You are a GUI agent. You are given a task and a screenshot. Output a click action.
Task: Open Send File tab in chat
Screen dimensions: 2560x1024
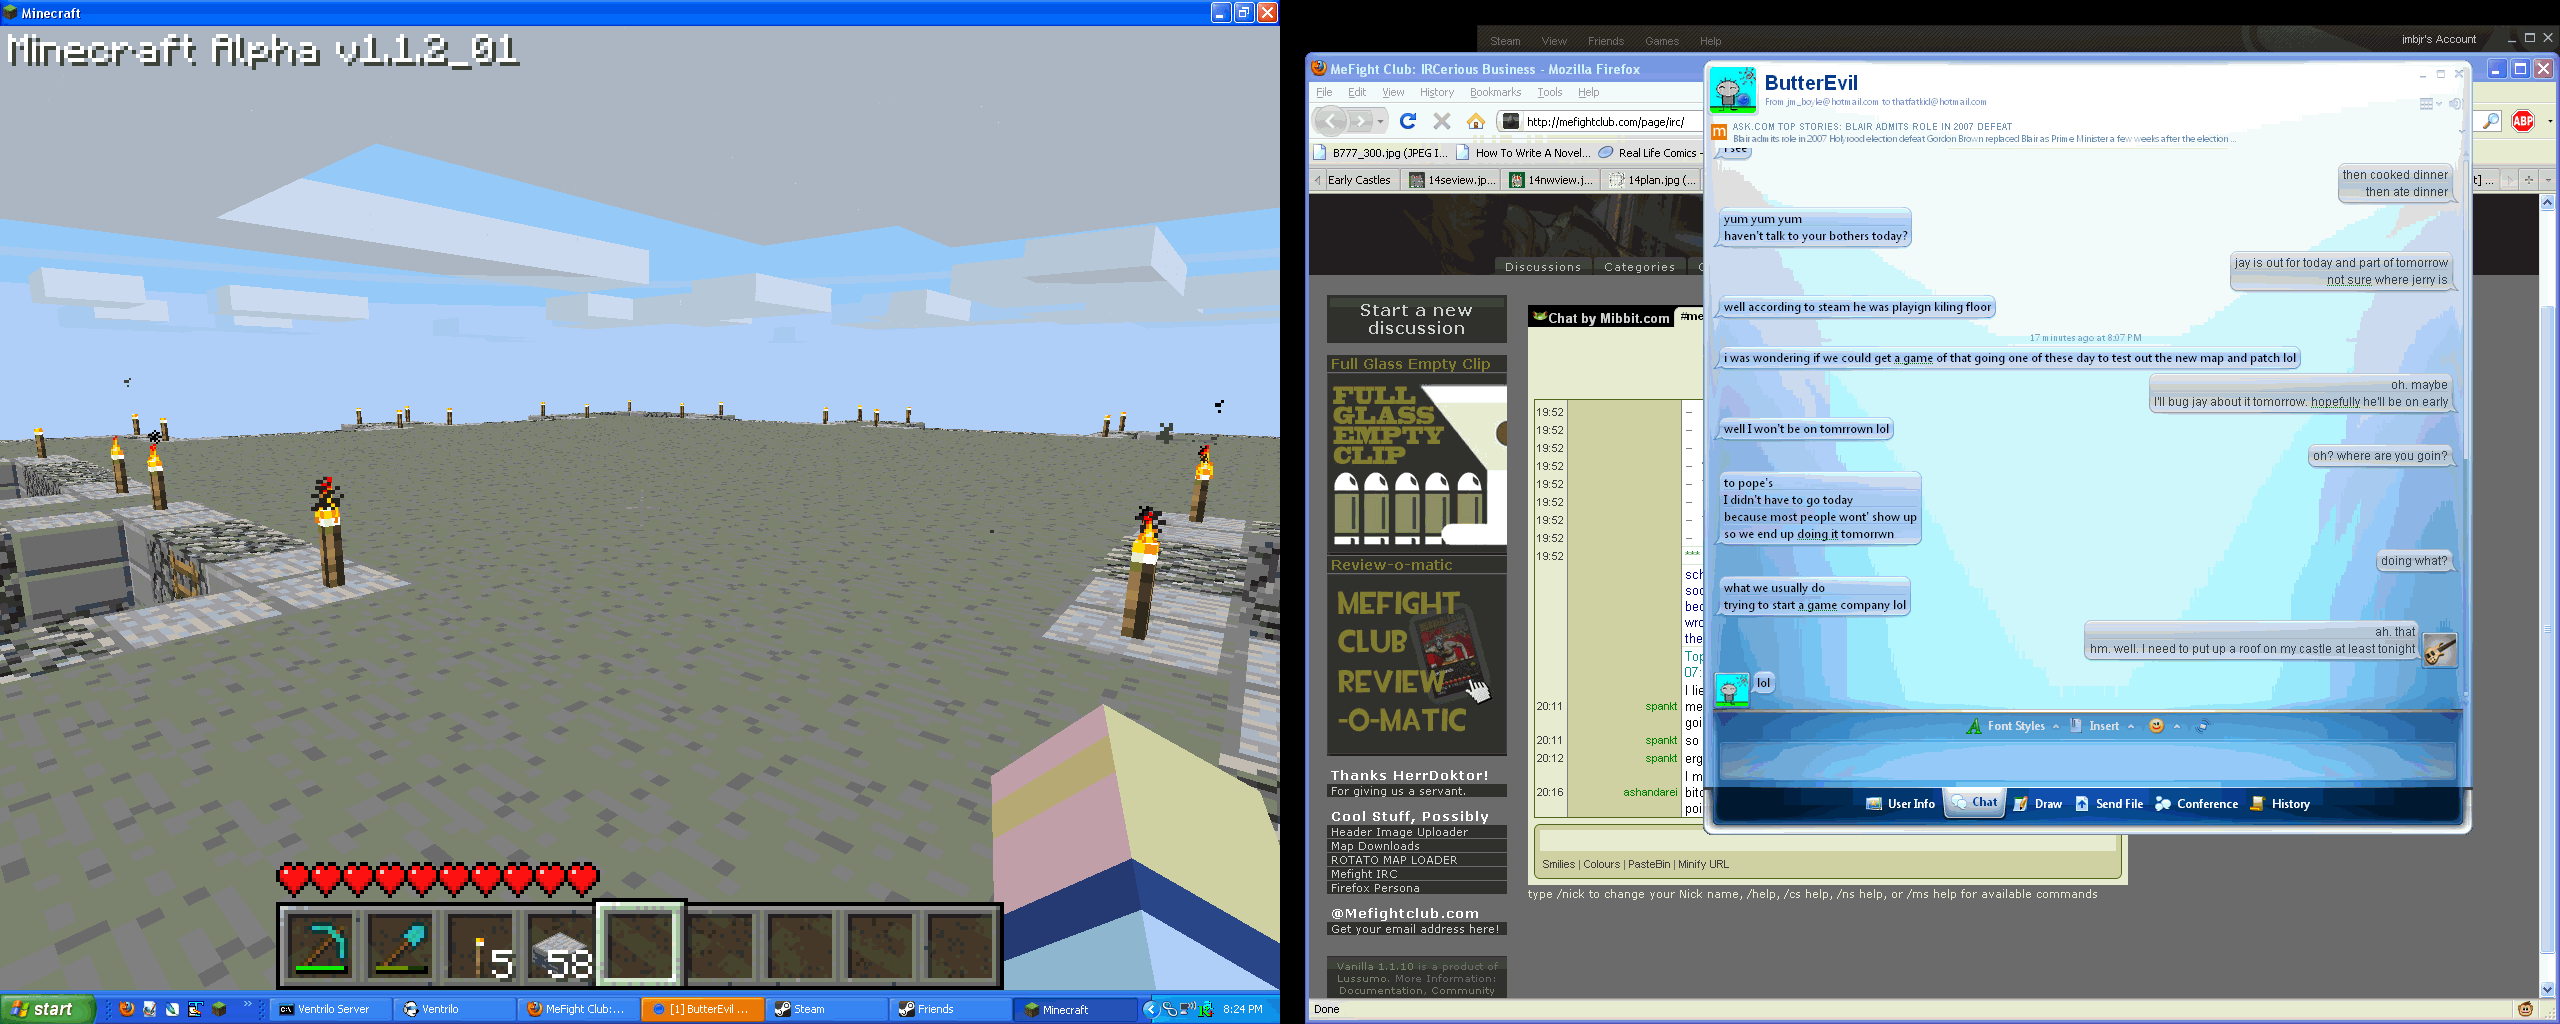2108,804
